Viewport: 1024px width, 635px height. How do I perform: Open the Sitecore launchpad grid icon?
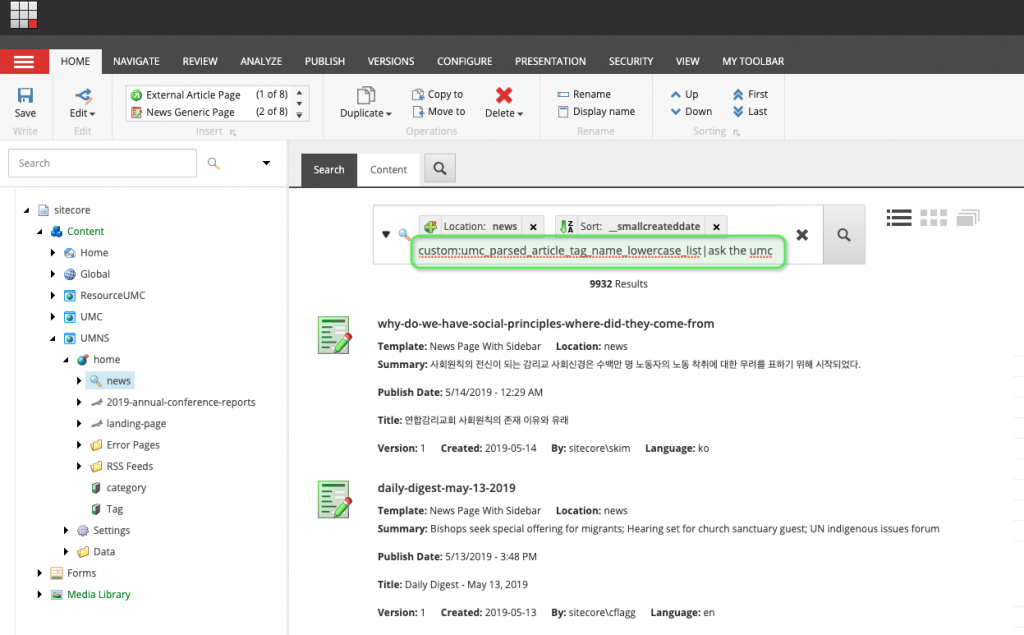tap(24, 14)
